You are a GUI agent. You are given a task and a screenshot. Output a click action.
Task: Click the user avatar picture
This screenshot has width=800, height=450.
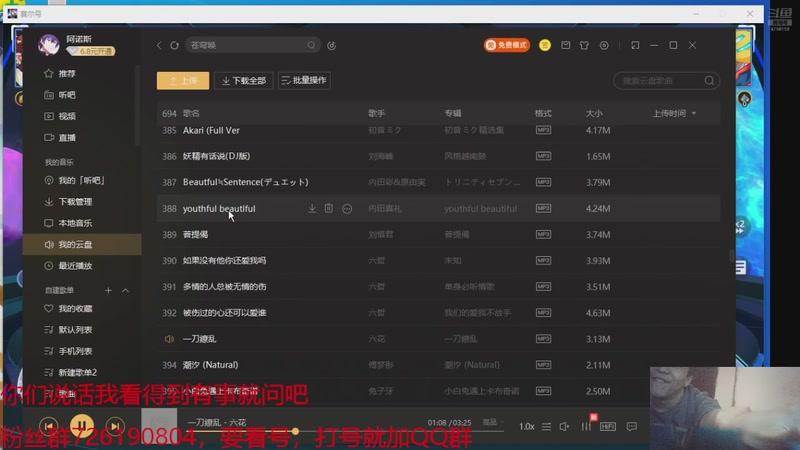49,44
